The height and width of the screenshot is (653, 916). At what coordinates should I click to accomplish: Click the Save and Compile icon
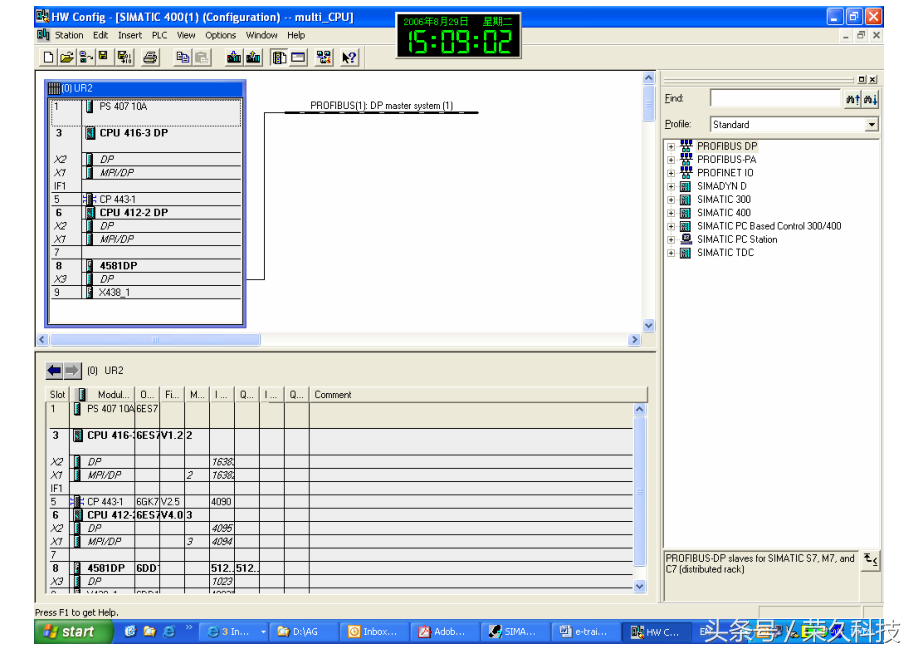(x=124, y=58)
